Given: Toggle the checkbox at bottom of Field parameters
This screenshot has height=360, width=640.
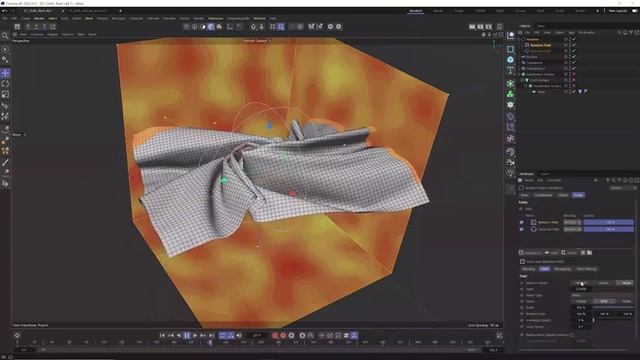Looking at the screenshot, I should (x=572, y=335).
